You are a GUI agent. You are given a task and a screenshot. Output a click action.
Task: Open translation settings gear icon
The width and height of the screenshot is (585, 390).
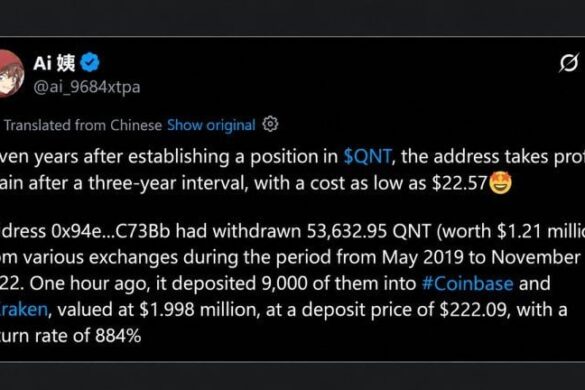coord(270,124)
